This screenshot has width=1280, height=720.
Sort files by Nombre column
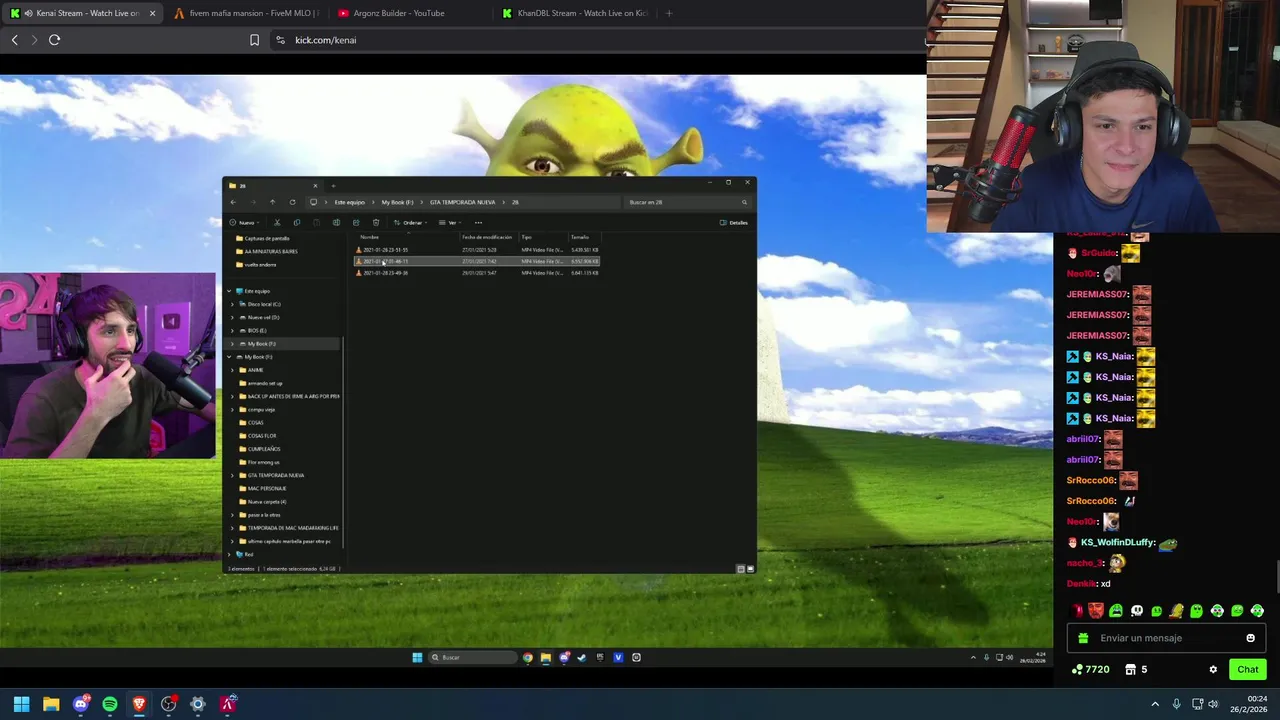[x=369, y=237]
